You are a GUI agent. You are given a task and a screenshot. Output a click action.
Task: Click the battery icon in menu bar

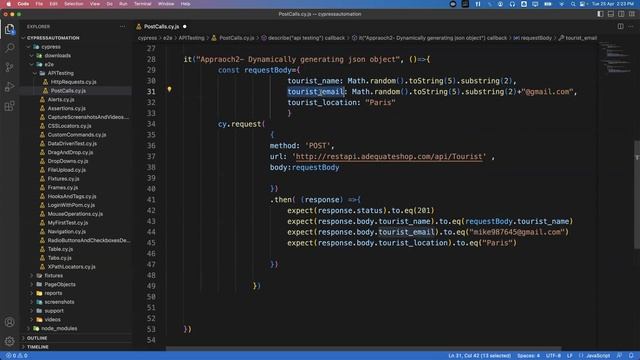tap(548, 4)
